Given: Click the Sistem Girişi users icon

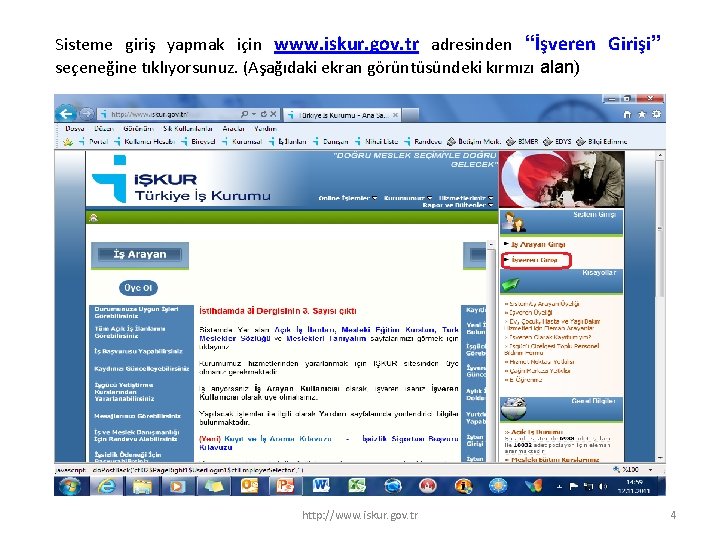Looking at the screenshot, I should click(x=514, y=221).
